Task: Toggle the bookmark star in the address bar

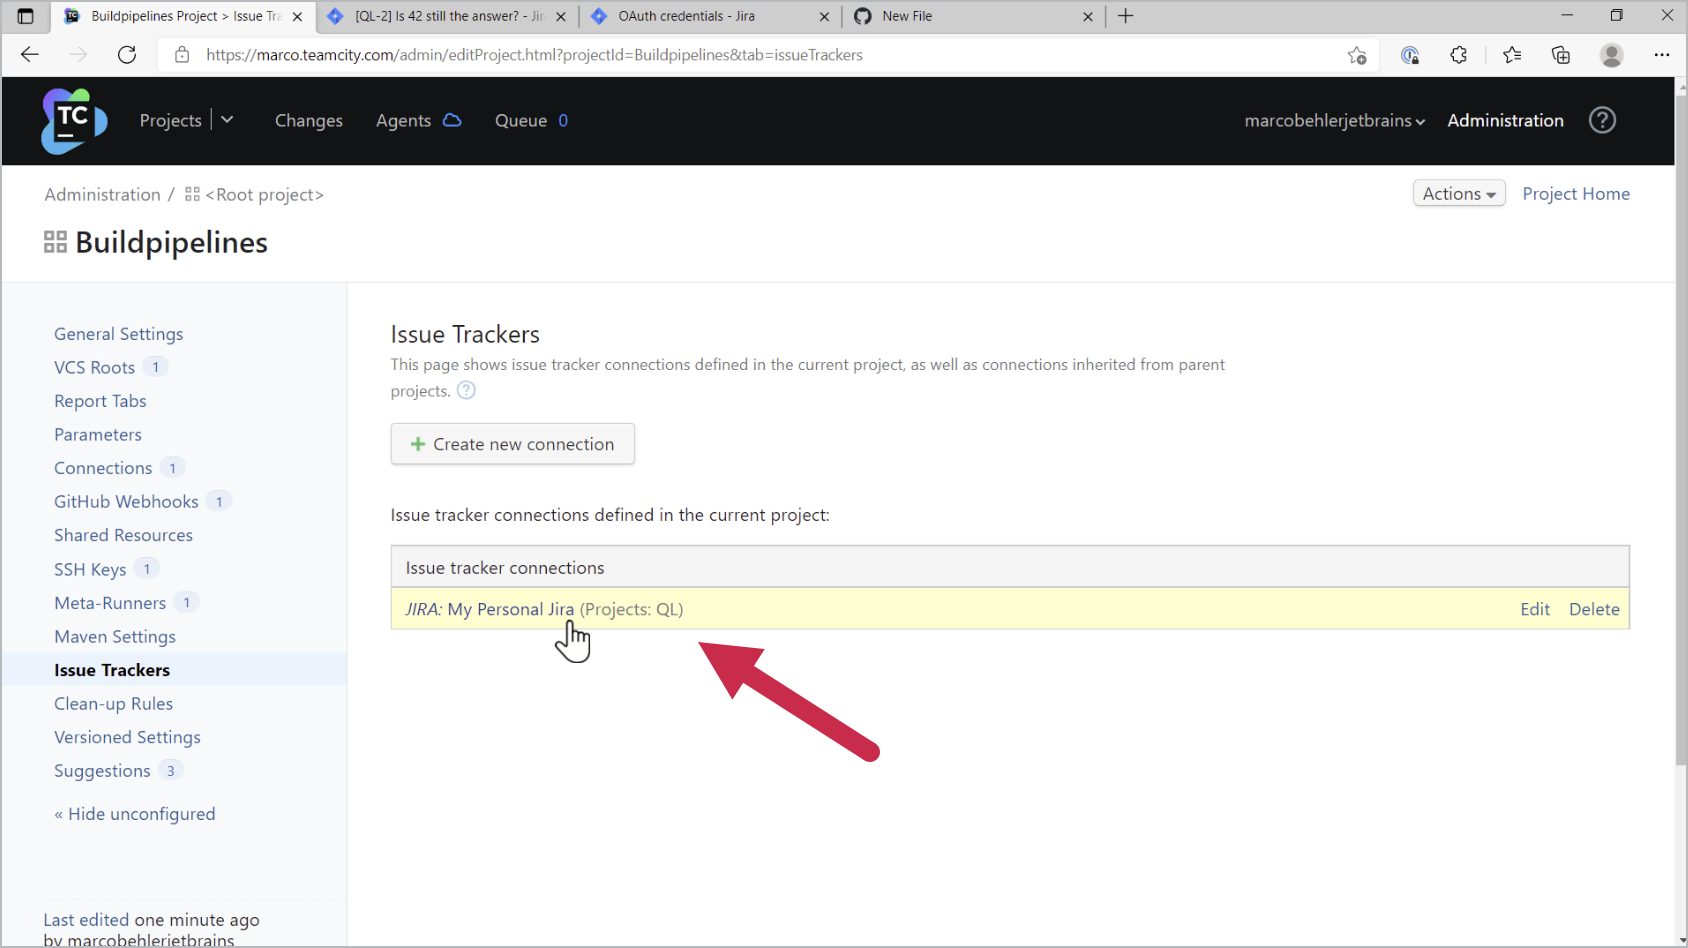Action: click(1357, 55)
